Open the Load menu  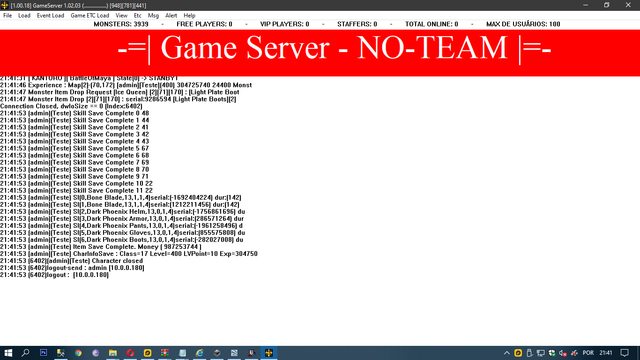pos(24,16)
